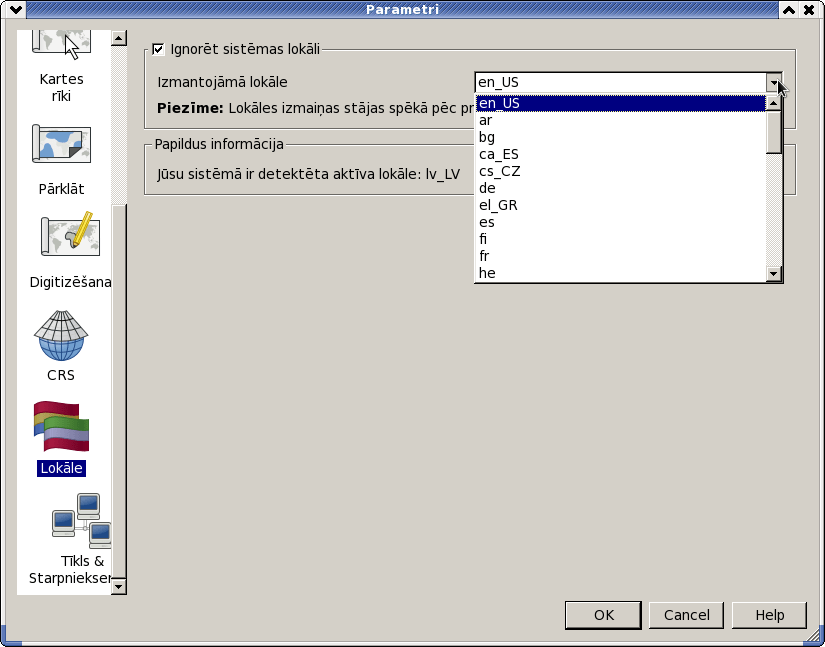Click the sidebar scroll-down arrow
The width and height of the screenshot is (825, 647).
119,586
